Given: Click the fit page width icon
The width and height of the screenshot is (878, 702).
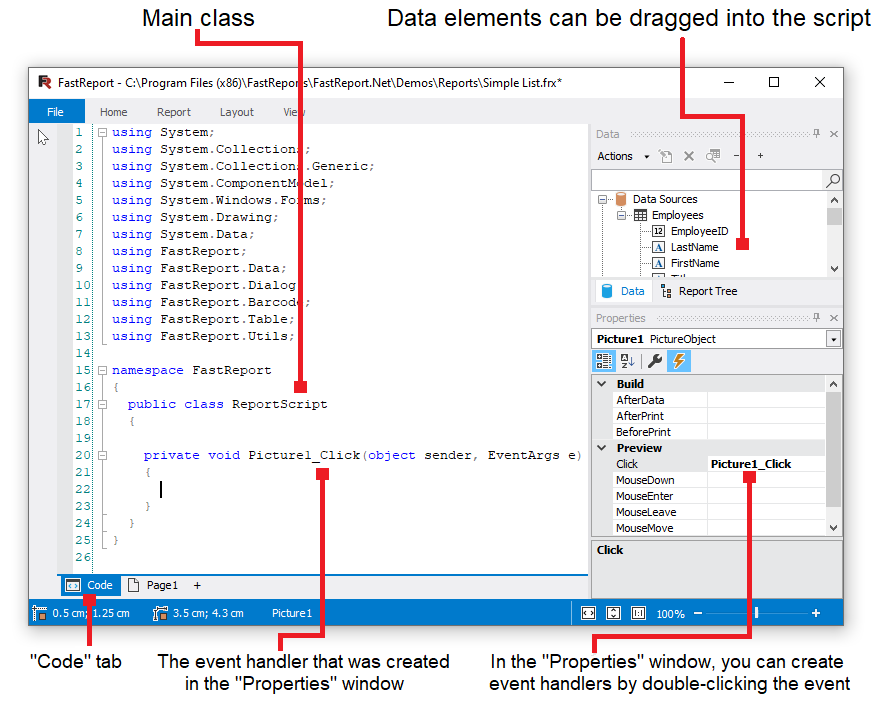Looking at the screenshot, I should (589, 613).
